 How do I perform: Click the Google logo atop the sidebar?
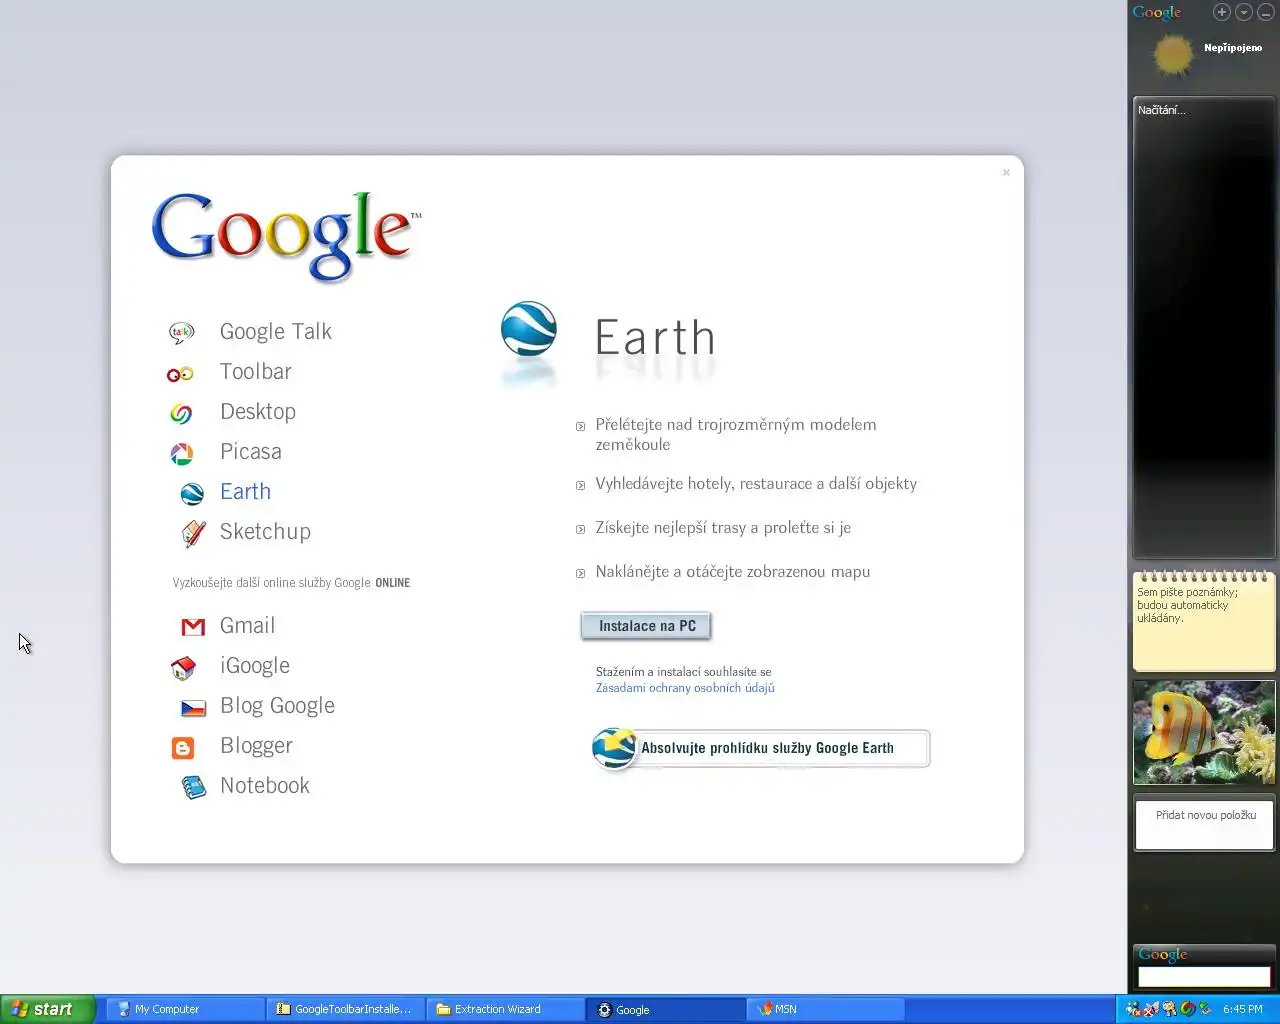1157,12
